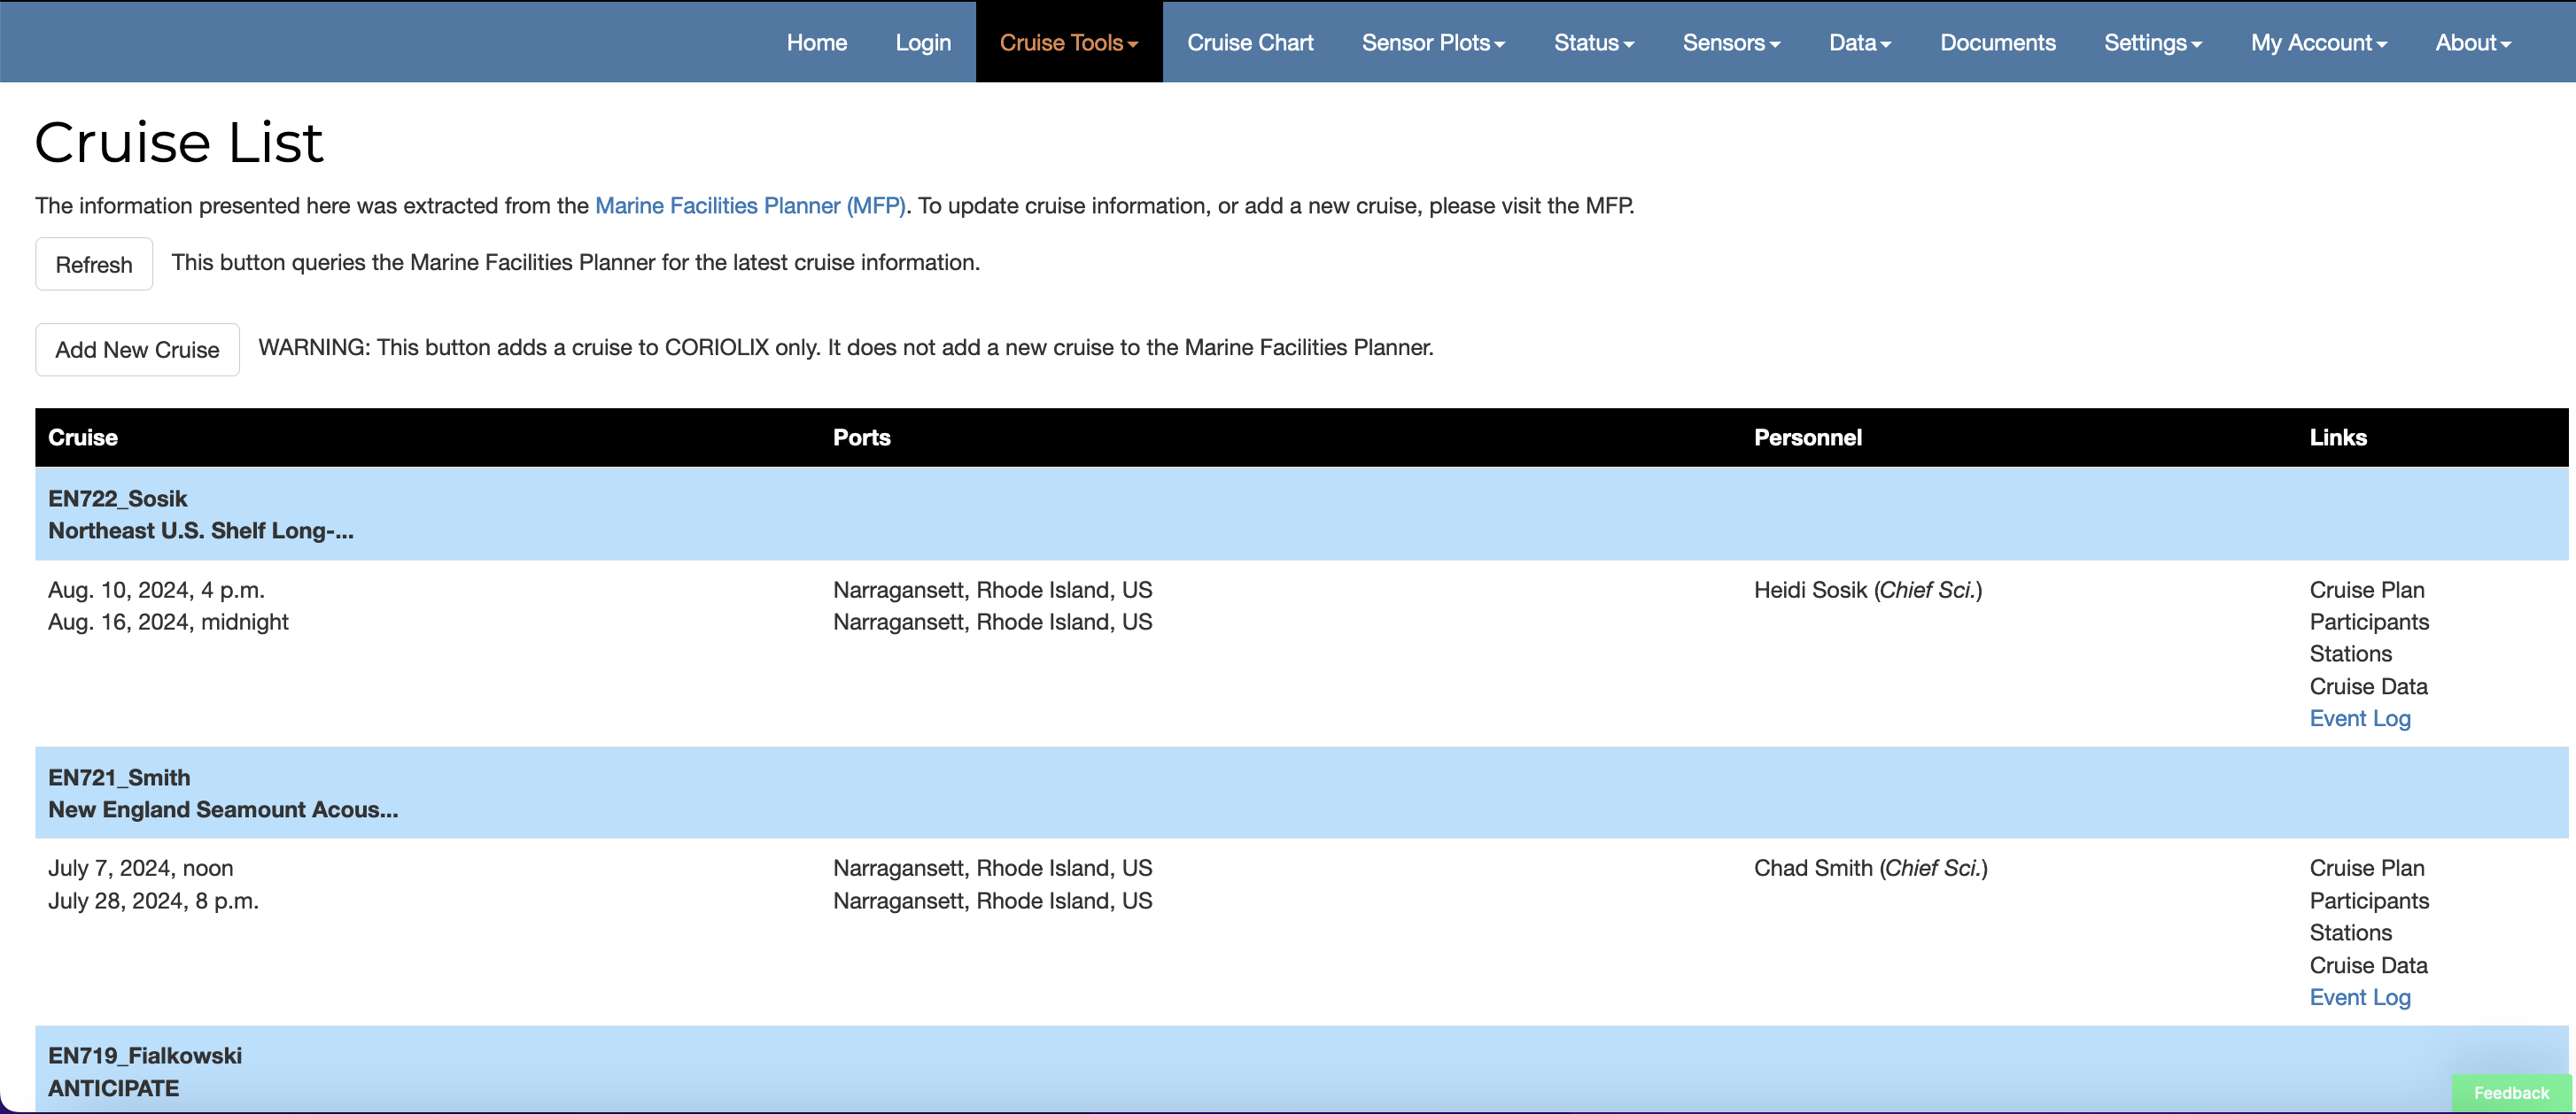Open Event Log for EN722_Sosik cruise
The height and width of the screenshot is (1114, 2576).
(2359, 718)
